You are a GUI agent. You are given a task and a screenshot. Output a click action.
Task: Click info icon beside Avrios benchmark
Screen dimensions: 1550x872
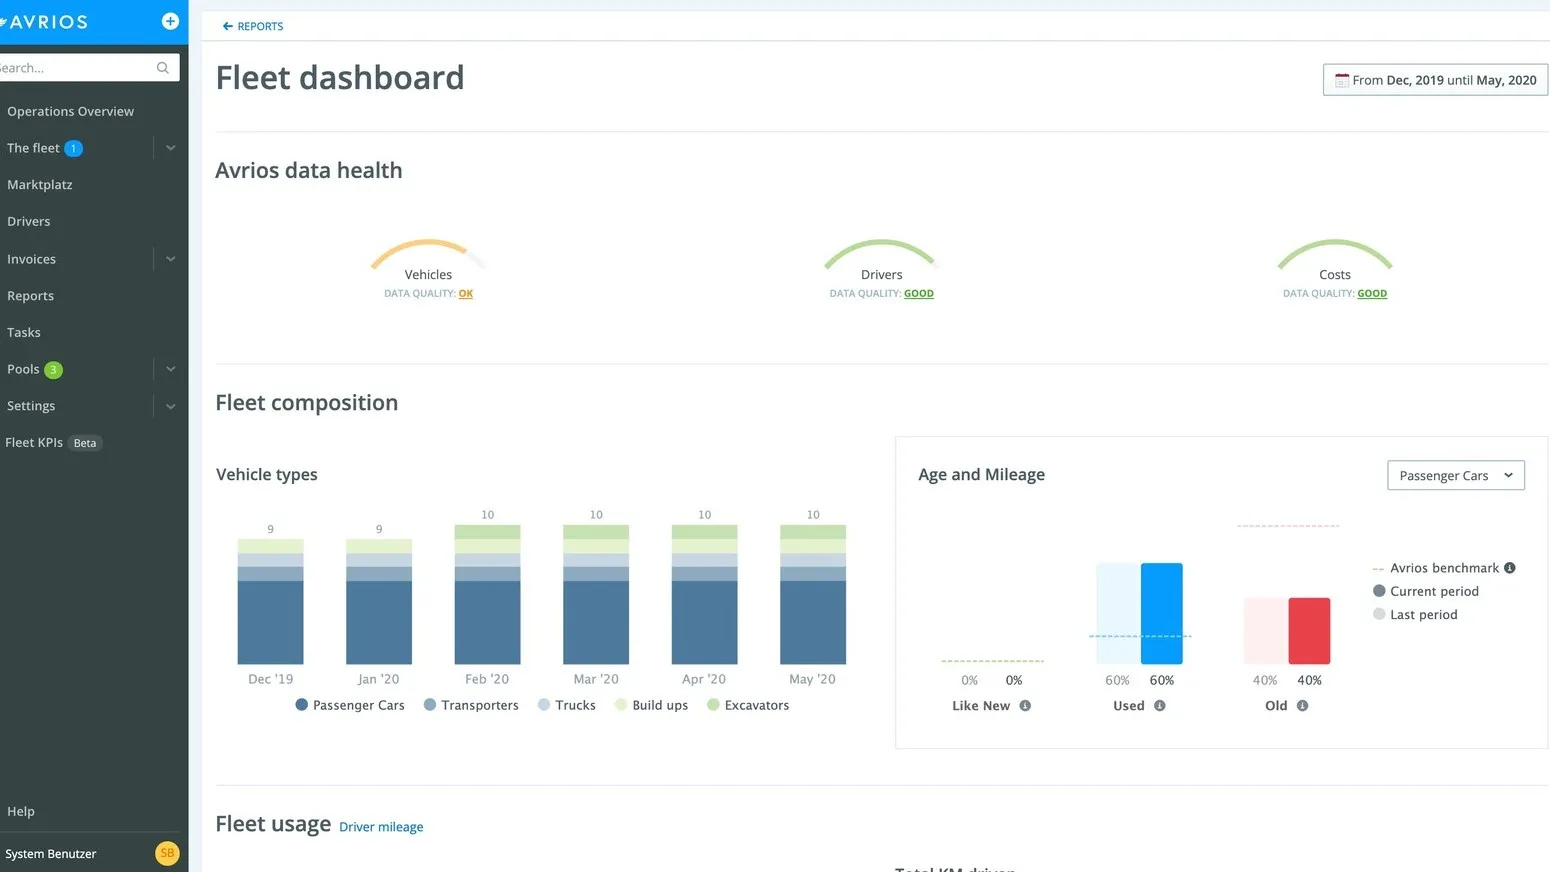click(x=1510, y=568)
